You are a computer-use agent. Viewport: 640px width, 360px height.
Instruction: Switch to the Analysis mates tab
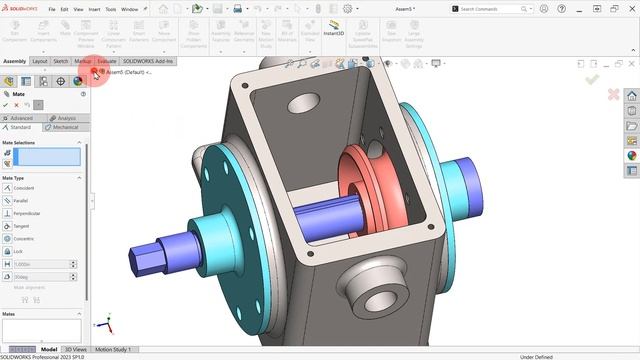tap(67, 118)
